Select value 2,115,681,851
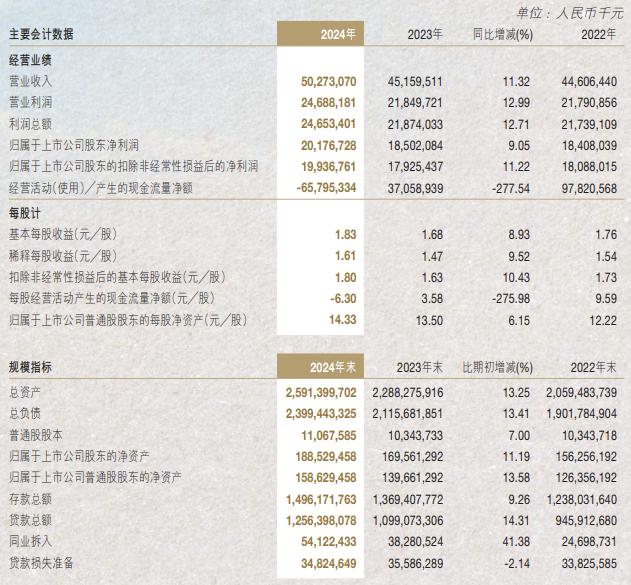Screen dimensions: 631x585 point(408,414)
